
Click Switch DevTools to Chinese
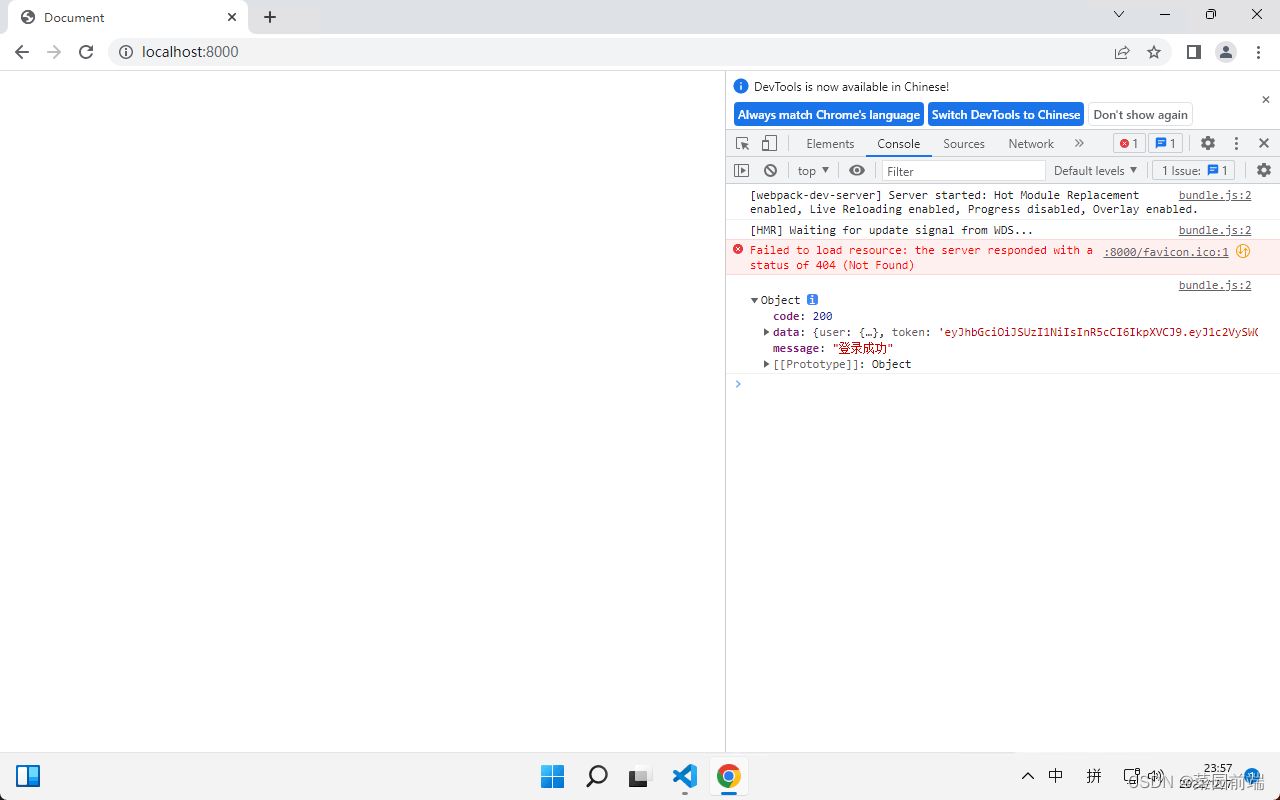(x=1006, y=115)
